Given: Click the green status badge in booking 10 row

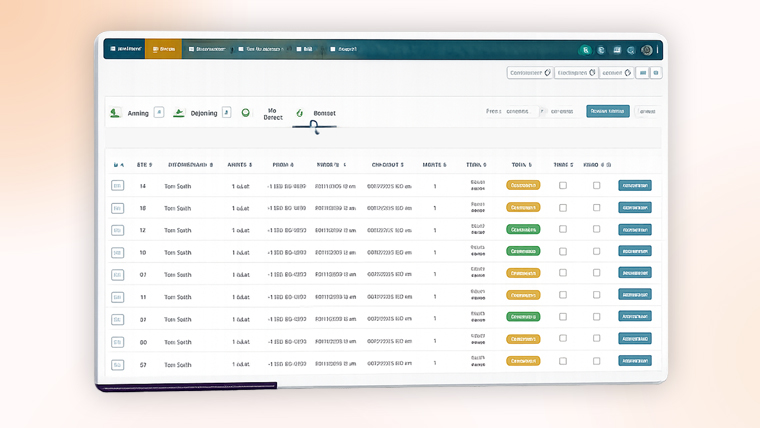Looking at the screenshot, I should coord(523,251).
